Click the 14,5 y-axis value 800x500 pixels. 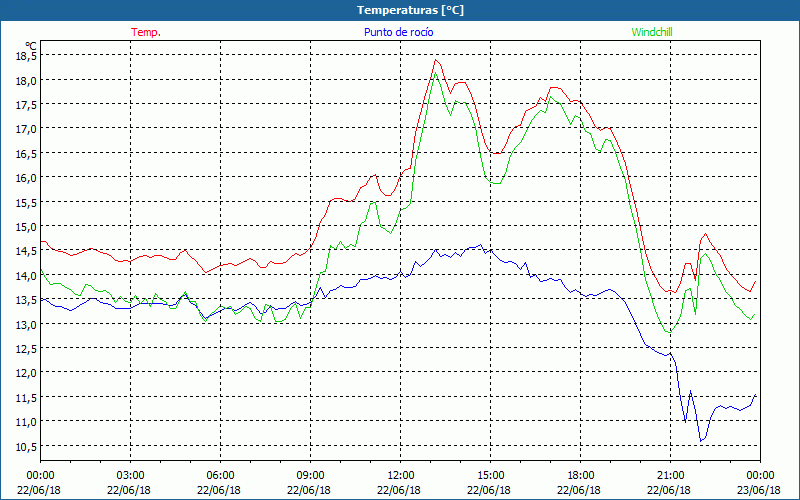[27, 251]
